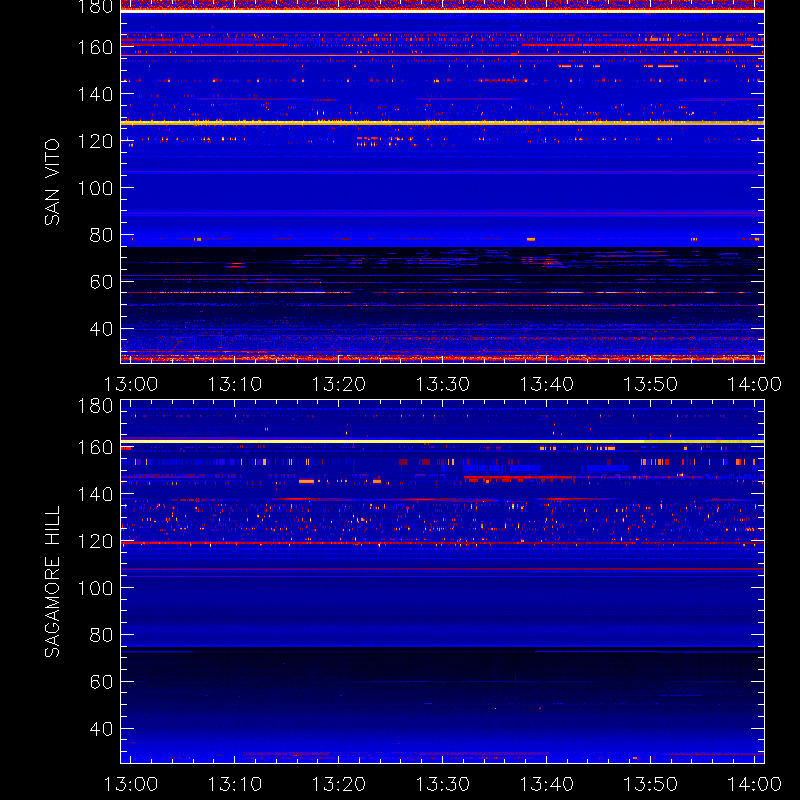
Task: Choose Sagamore Hill frequency tick label 60
Action: (101, 682)
